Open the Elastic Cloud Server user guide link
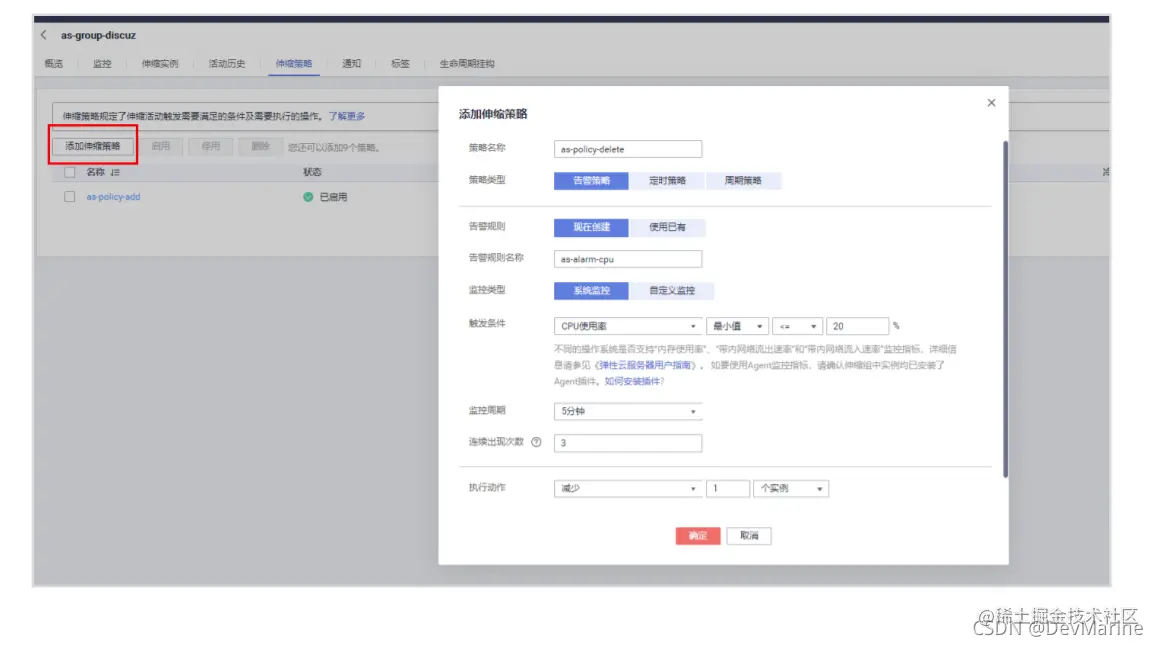 tap(645, 365)
